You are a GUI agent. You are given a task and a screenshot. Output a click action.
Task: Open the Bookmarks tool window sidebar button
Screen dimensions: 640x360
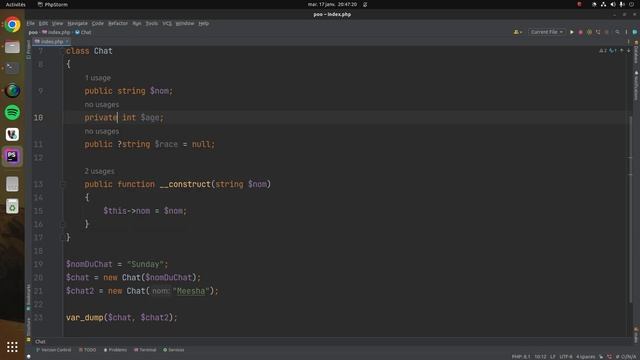click(x=28, y=297)
